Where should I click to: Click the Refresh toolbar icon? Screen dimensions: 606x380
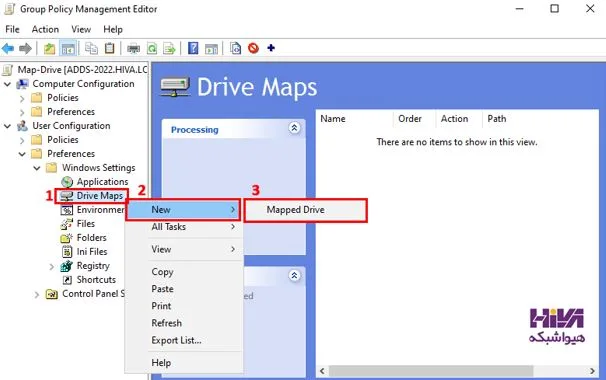[152, 49]
